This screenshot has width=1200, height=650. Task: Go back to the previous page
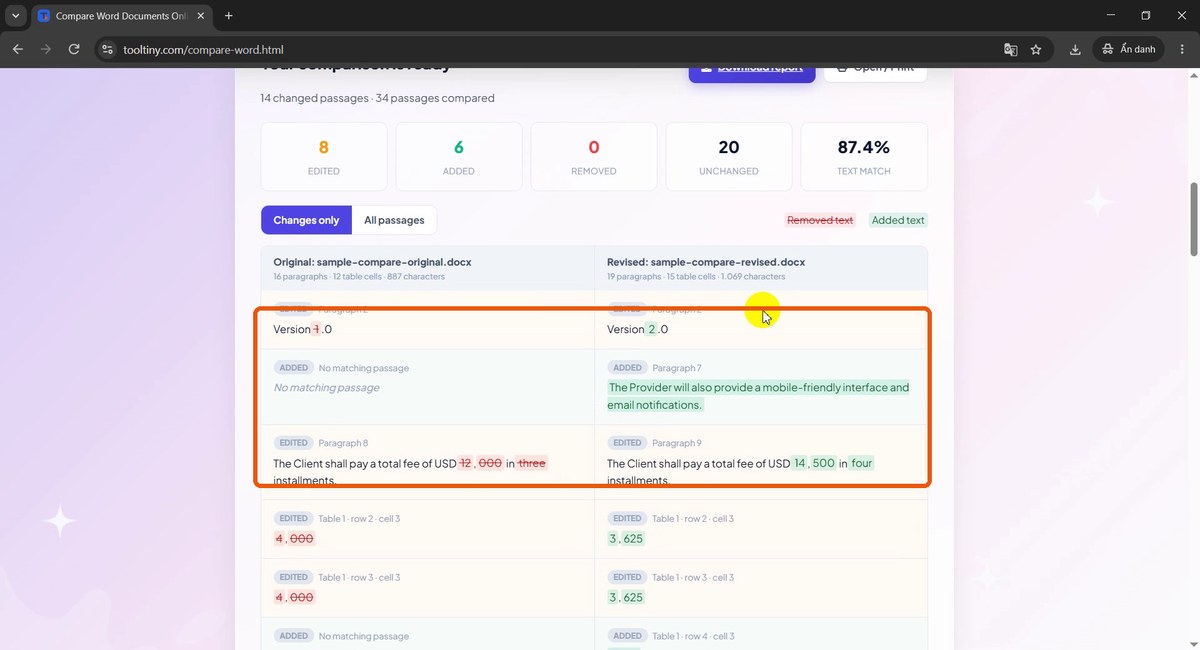click(17, 49)
